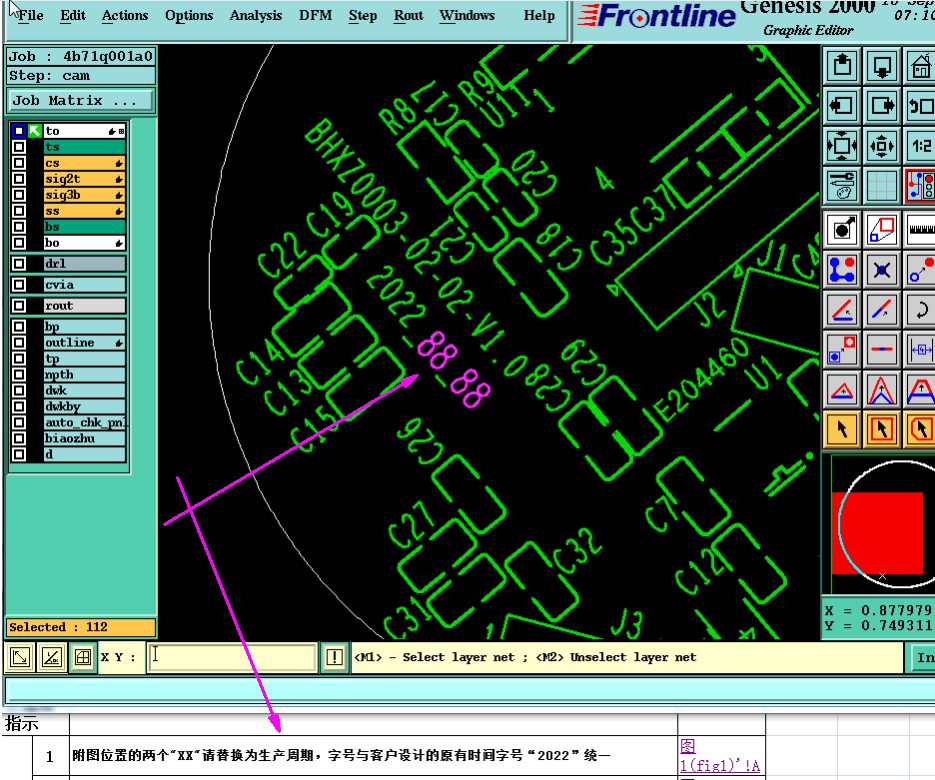Select the zoom in icon with outward arrows
The image size is (935, 780).
tap(842, 146)
